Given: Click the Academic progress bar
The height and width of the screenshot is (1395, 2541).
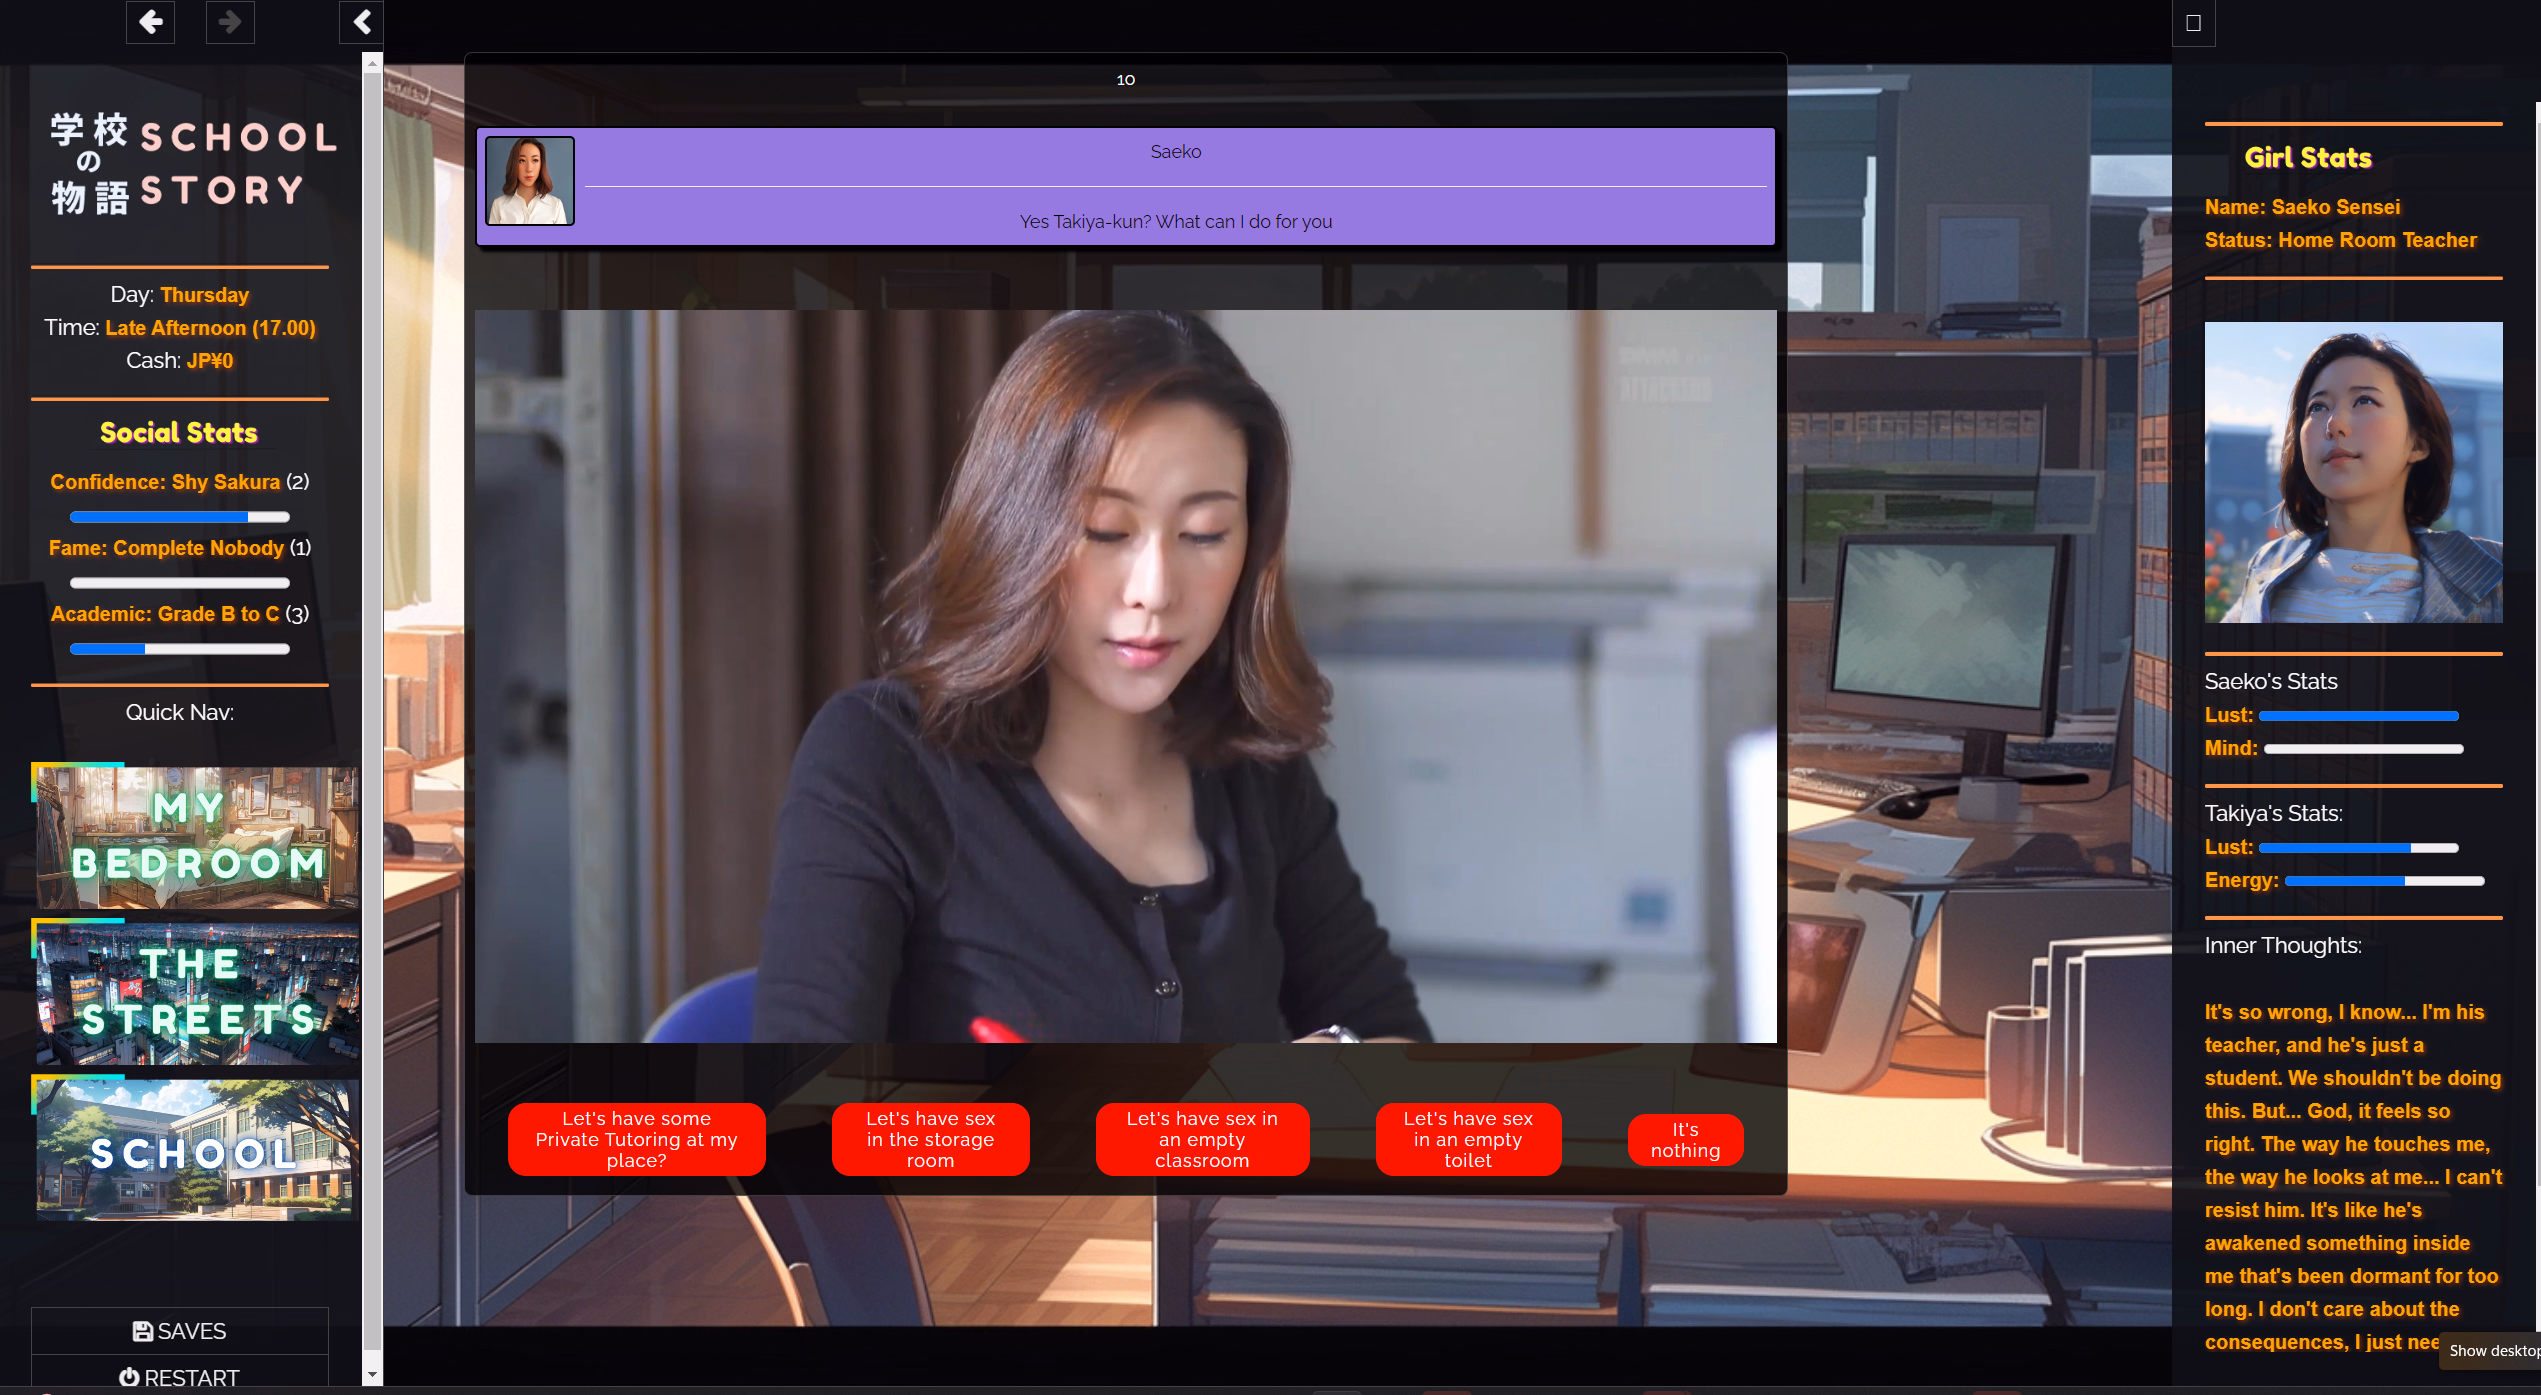Looking at the screenshot, I should tap(180, 649).
